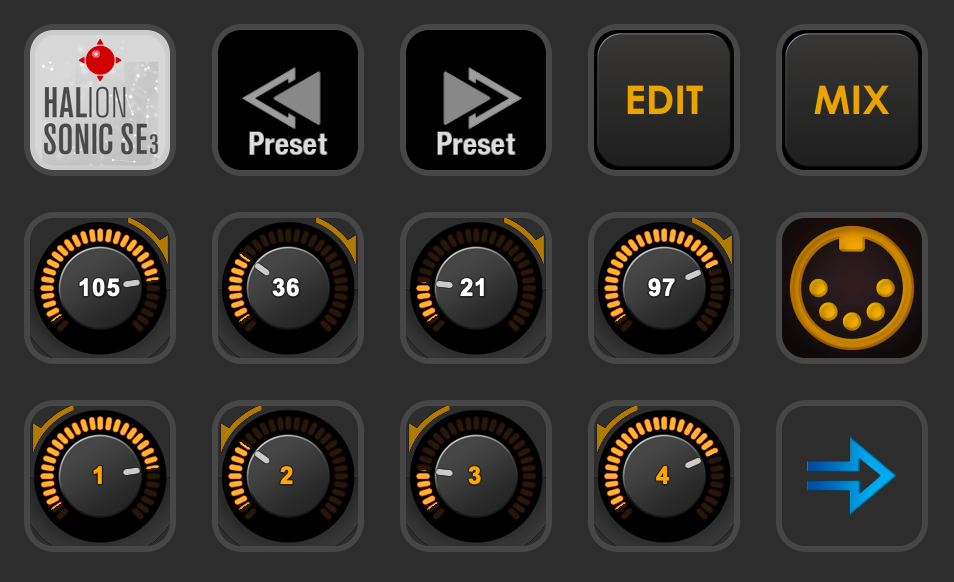Click the knob showing value 105
Image resolution: width=954 pixels, height=582 pixels.
(x=100, y=288)
